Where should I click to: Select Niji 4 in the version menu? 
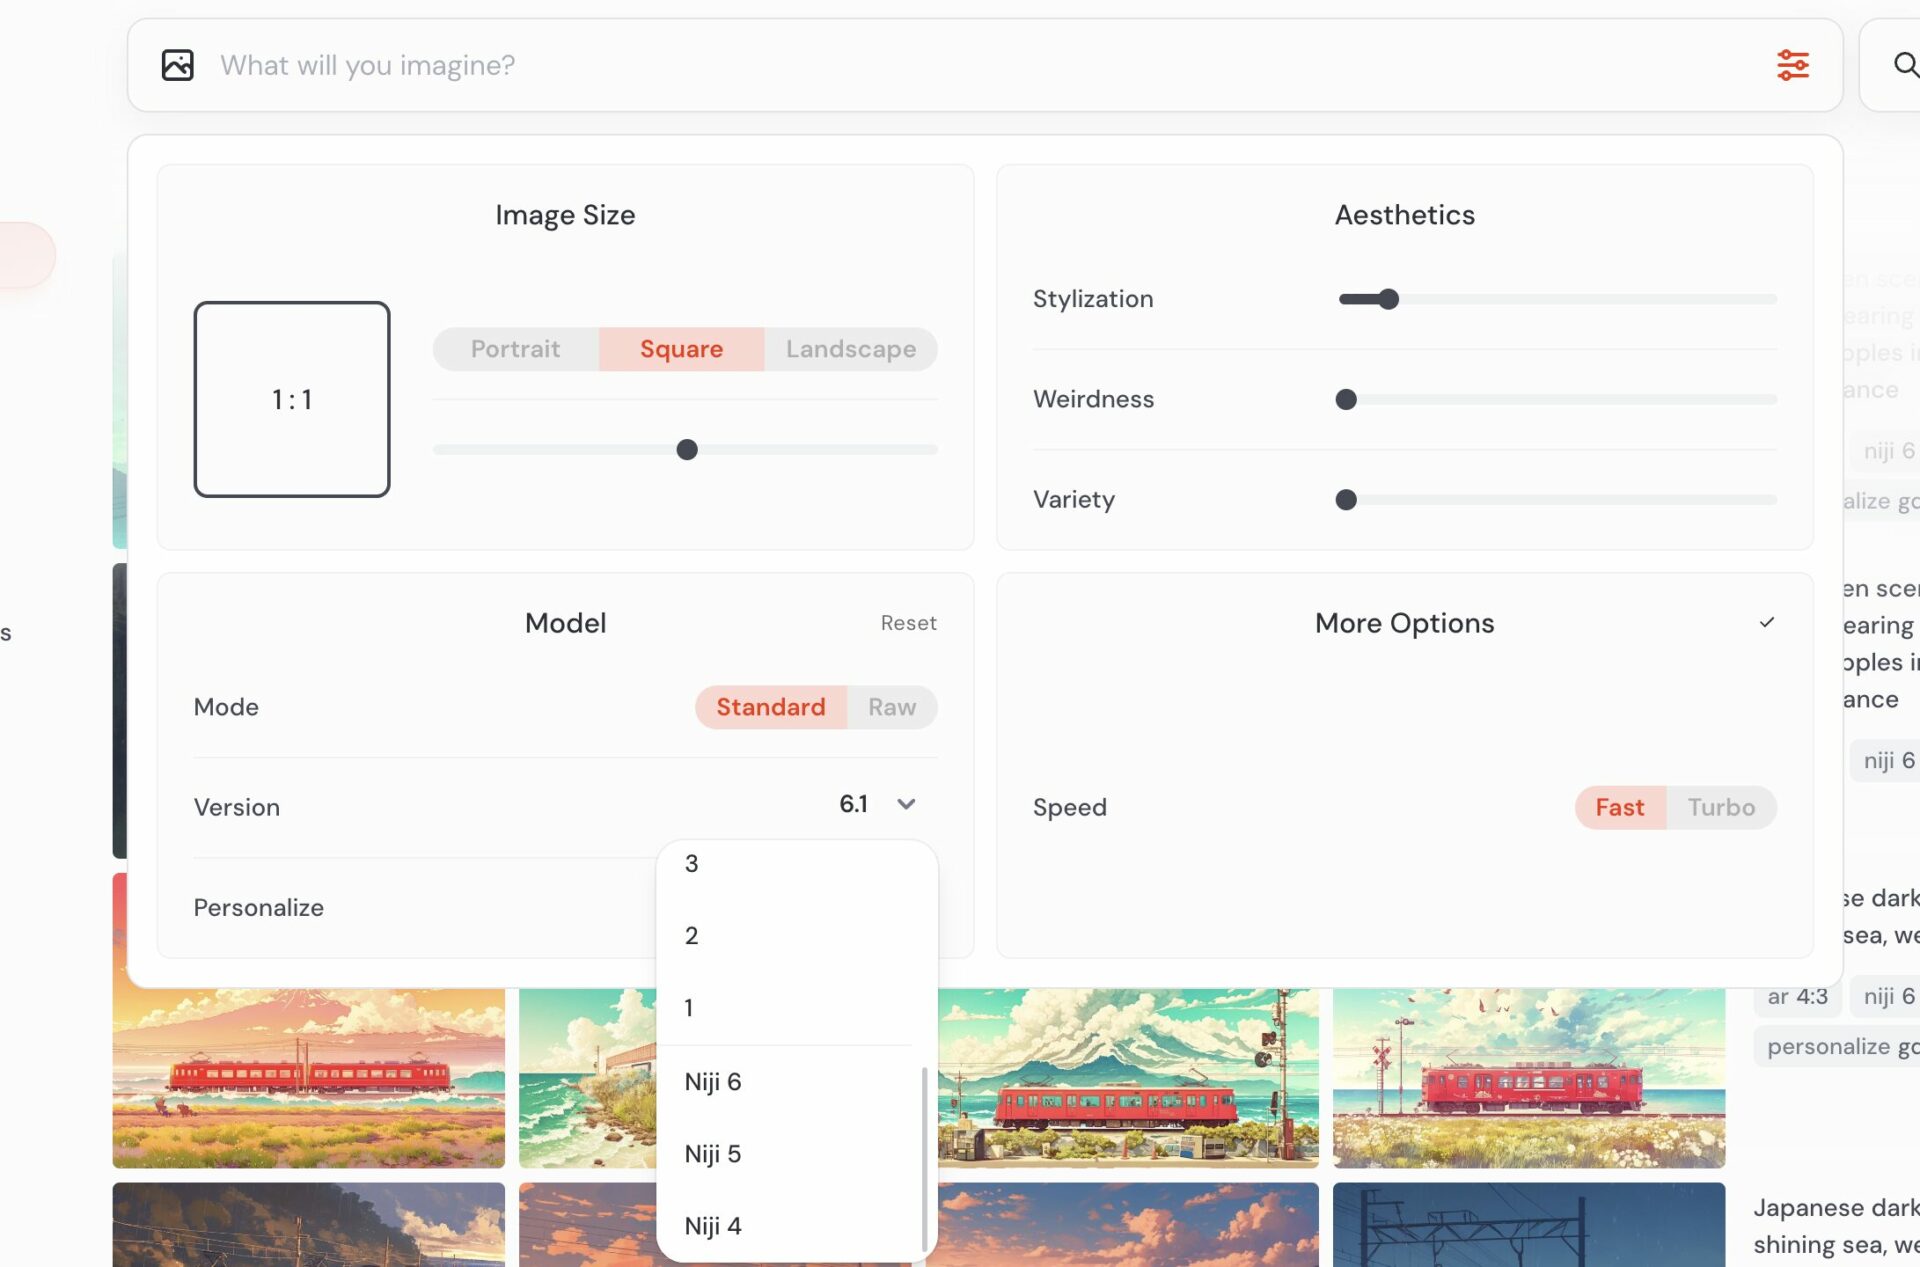(712, 1225)
